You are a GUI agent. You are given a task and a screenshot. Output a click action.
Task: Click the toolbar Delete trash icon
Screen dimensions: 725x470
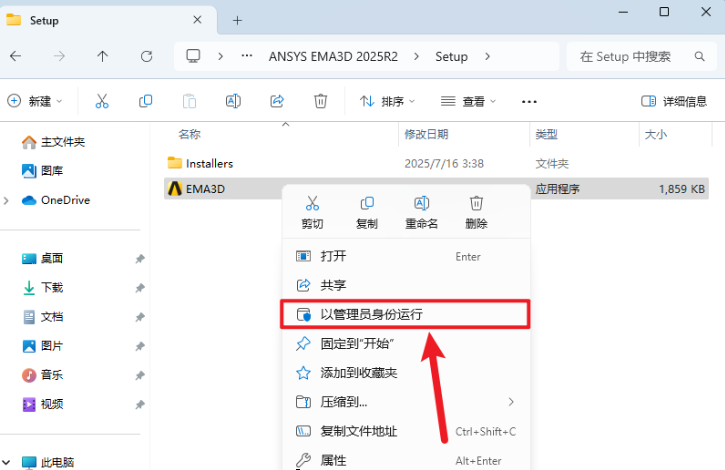(x=320, y=101)
